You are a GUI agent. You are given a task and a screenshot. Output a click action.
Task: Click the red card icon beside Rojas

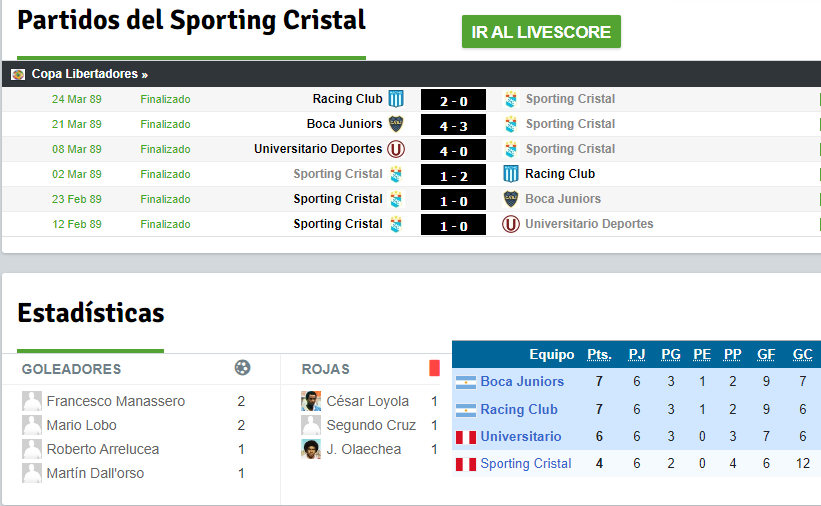point(434,368)
